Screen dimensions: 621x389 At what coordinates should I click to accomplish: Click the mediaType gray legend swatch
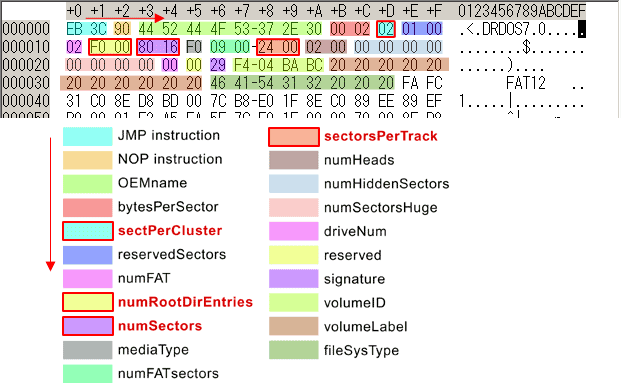(x=88, y=350)
